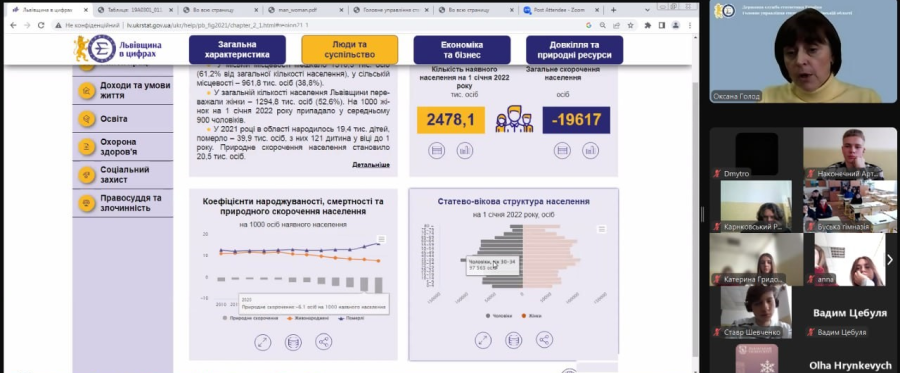Image resolution: width=900 pixels, height=373 pixels.
Task: Bookmark this page with the star icon
Action: point(630,25)
